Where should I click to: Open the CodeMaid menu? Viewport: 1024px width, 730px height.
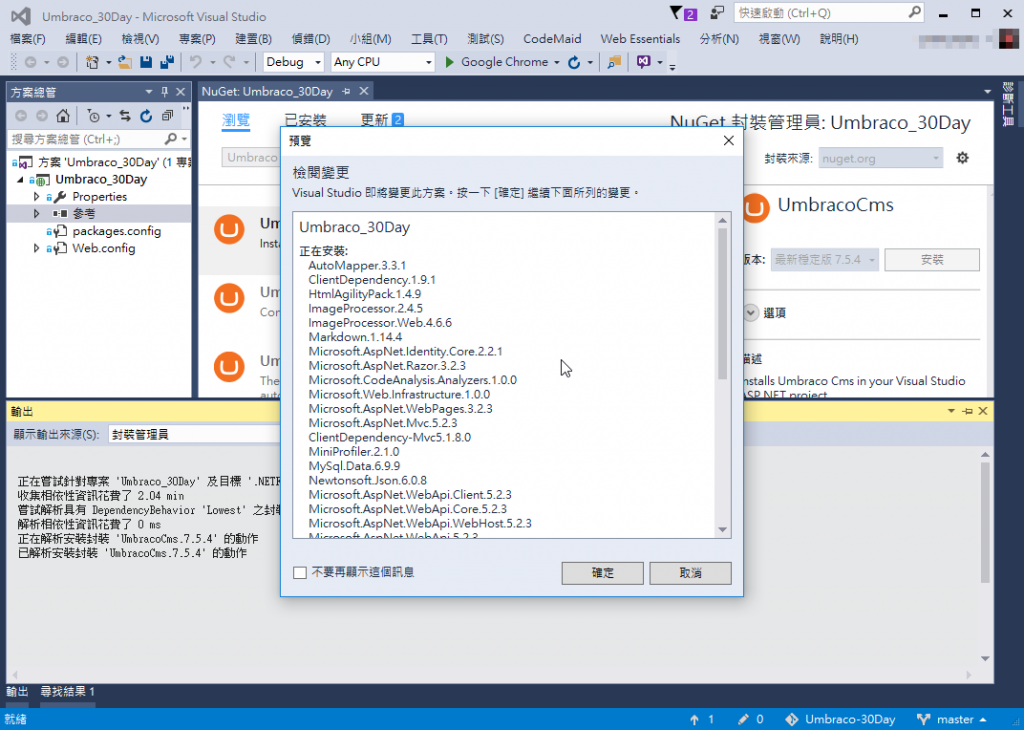tap(552, 39)
